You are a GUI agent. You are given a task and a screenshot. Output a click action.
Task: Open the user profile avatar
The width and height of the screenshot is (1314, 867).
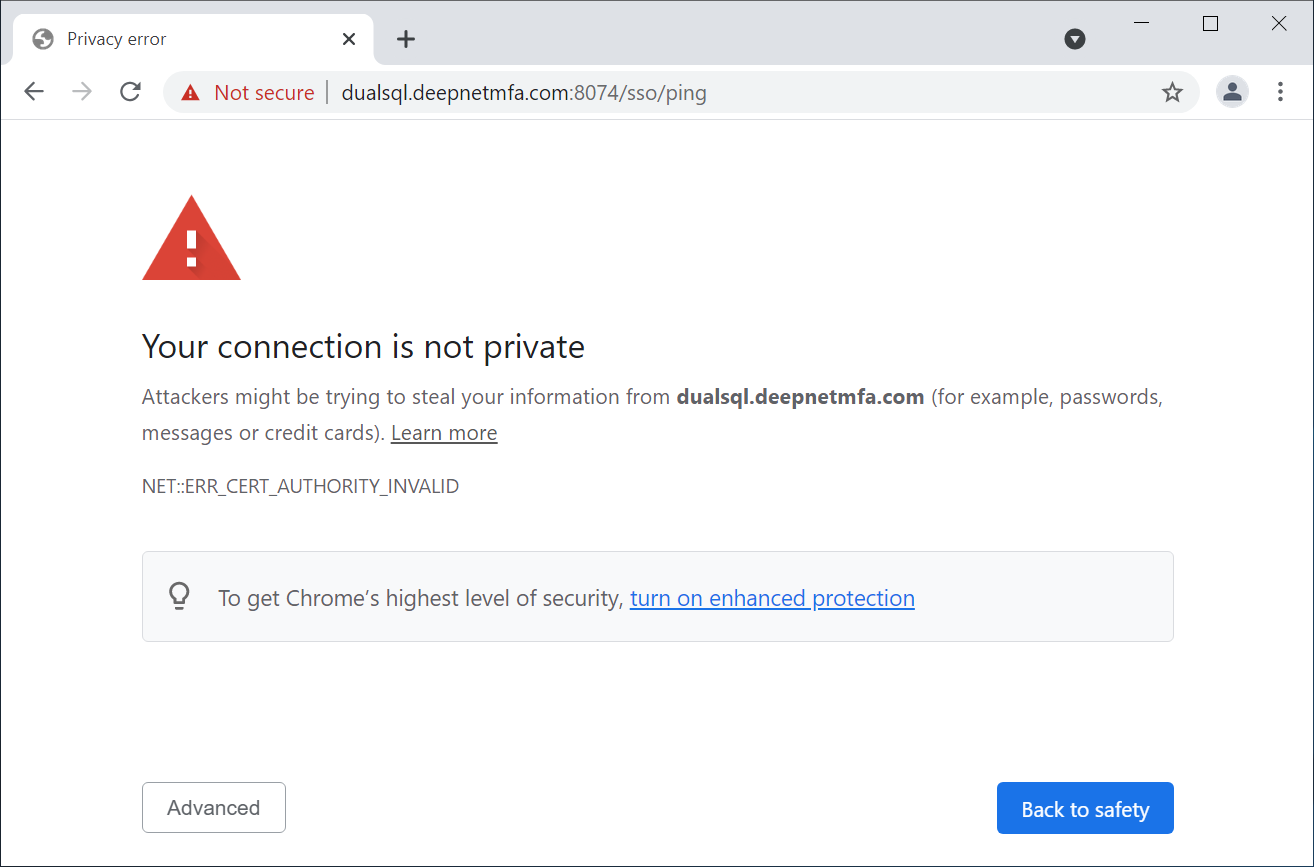click(x=1232, y=92)
